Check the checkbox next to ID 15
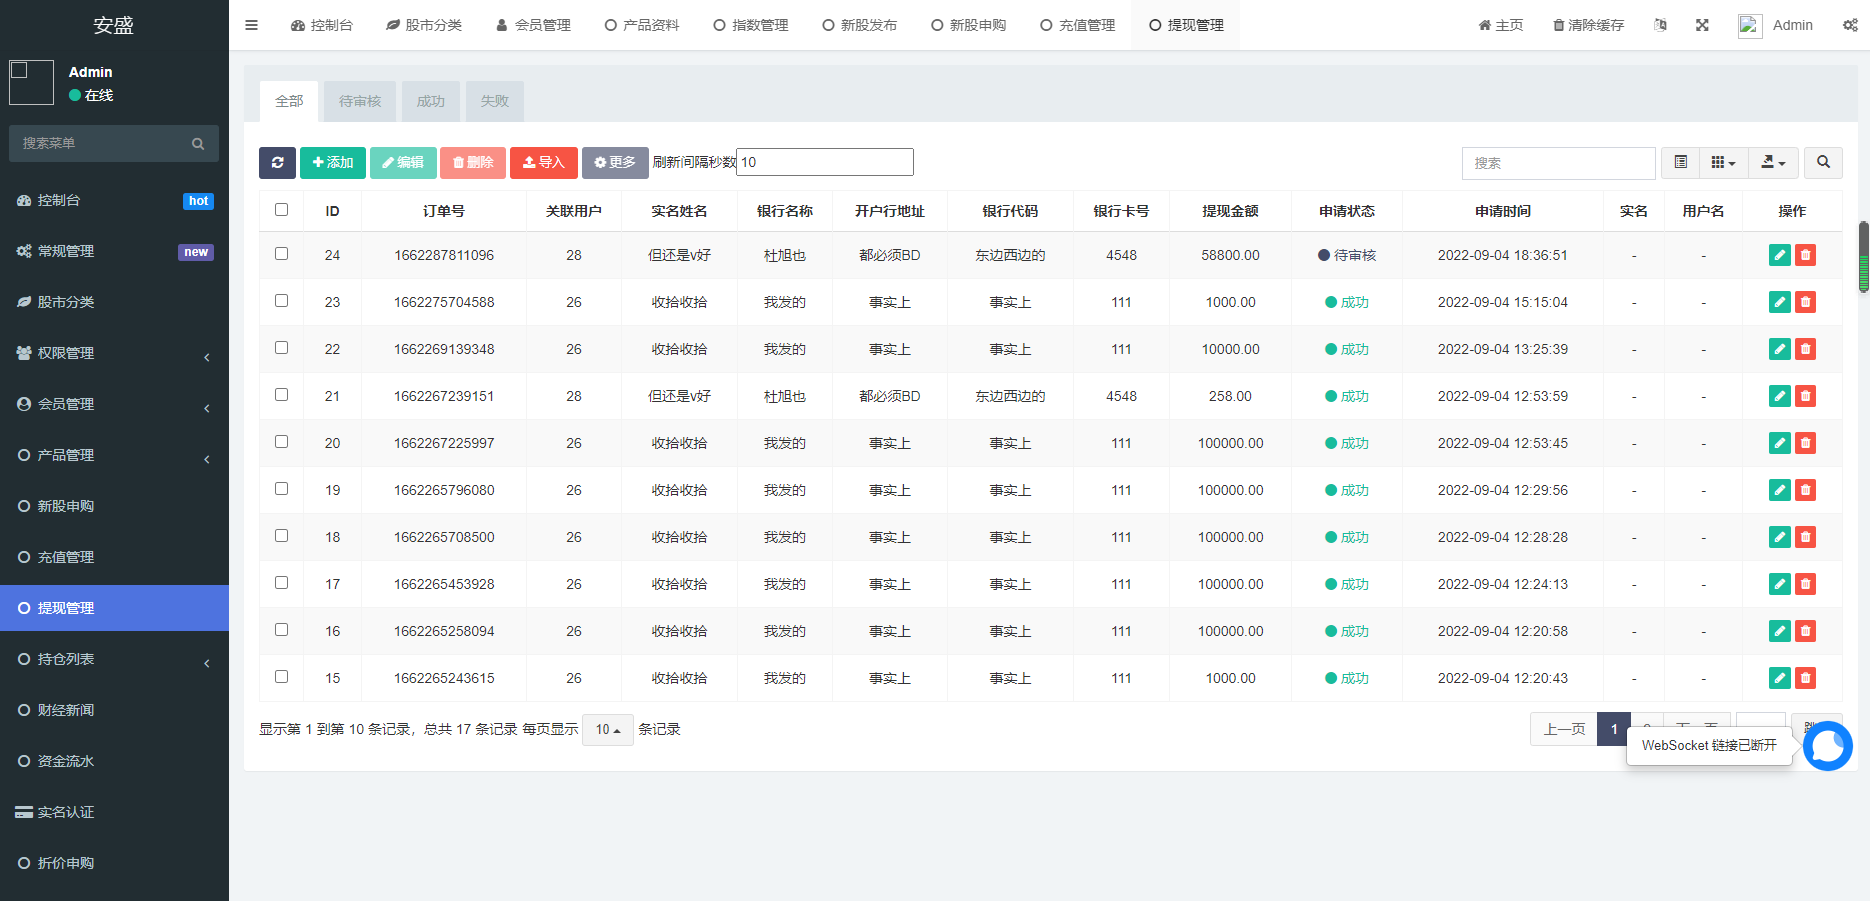Viewport: 1870px width, 901px height. click(281, 676)
